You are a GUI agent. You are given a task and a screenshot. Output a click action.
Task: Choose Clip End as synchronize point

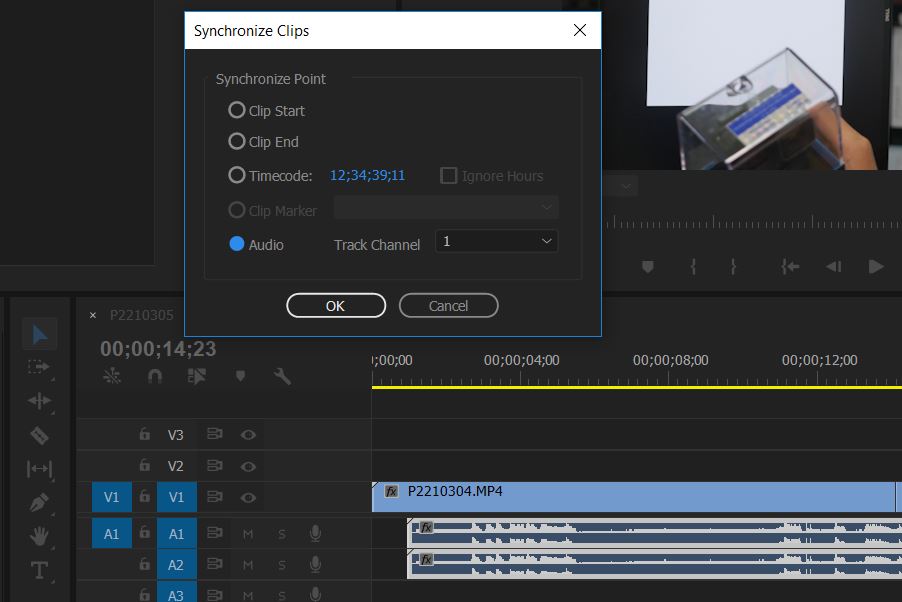(x=237, y=141)
